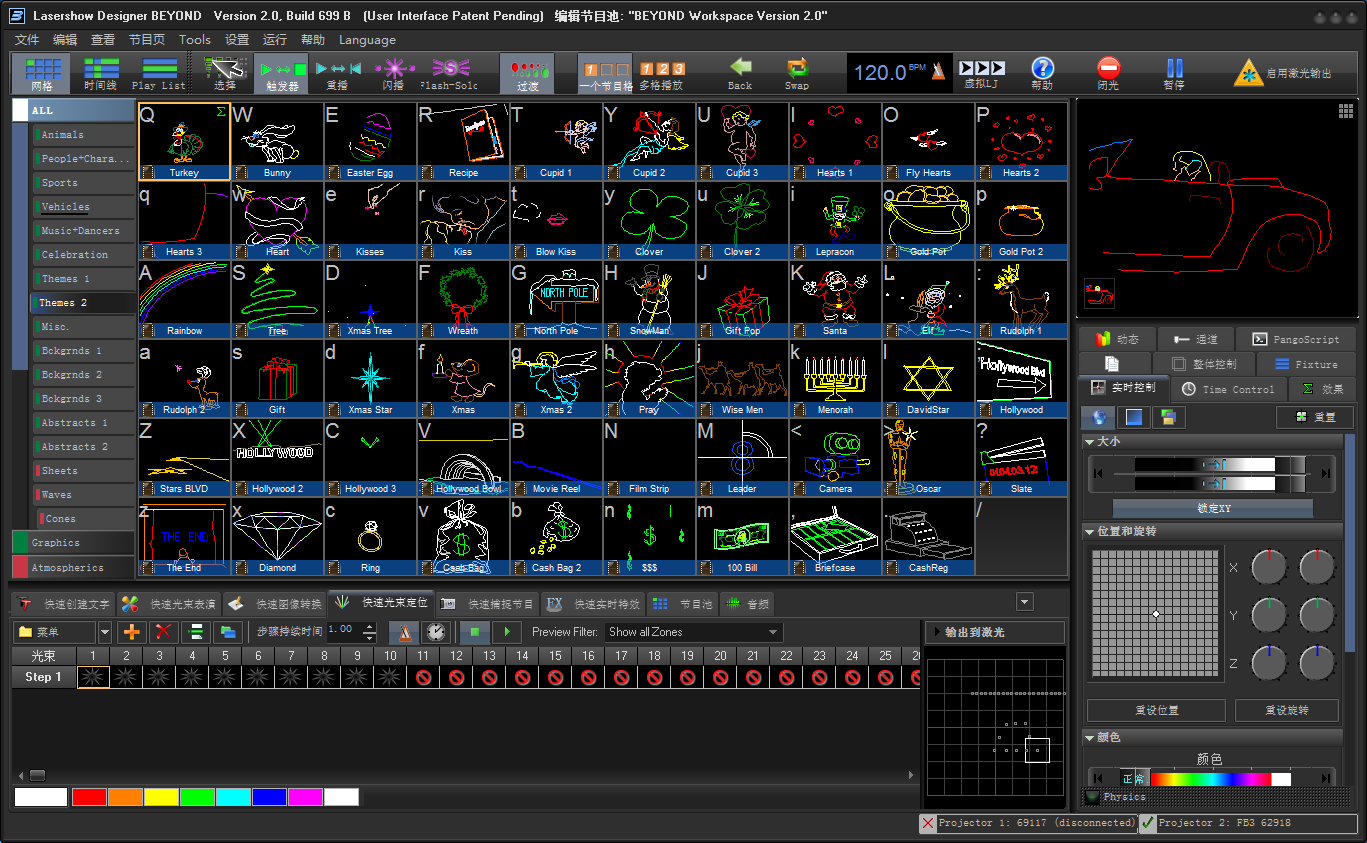Click the metronome tap icon beside BPM

click(938, 71)
